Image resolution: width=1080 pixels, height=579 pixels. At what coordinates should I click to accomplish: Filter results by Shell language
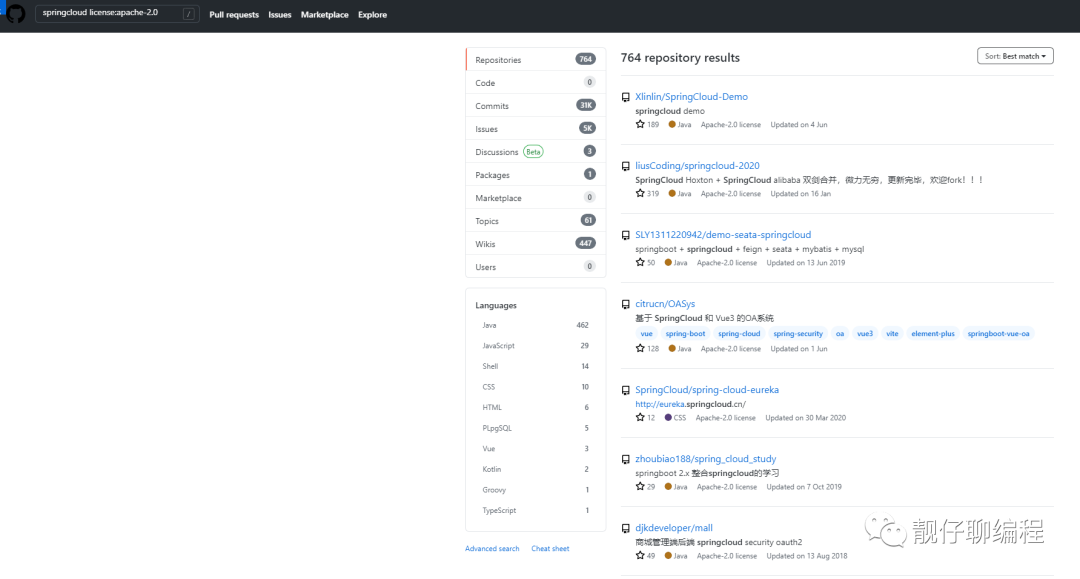point(535,366)
